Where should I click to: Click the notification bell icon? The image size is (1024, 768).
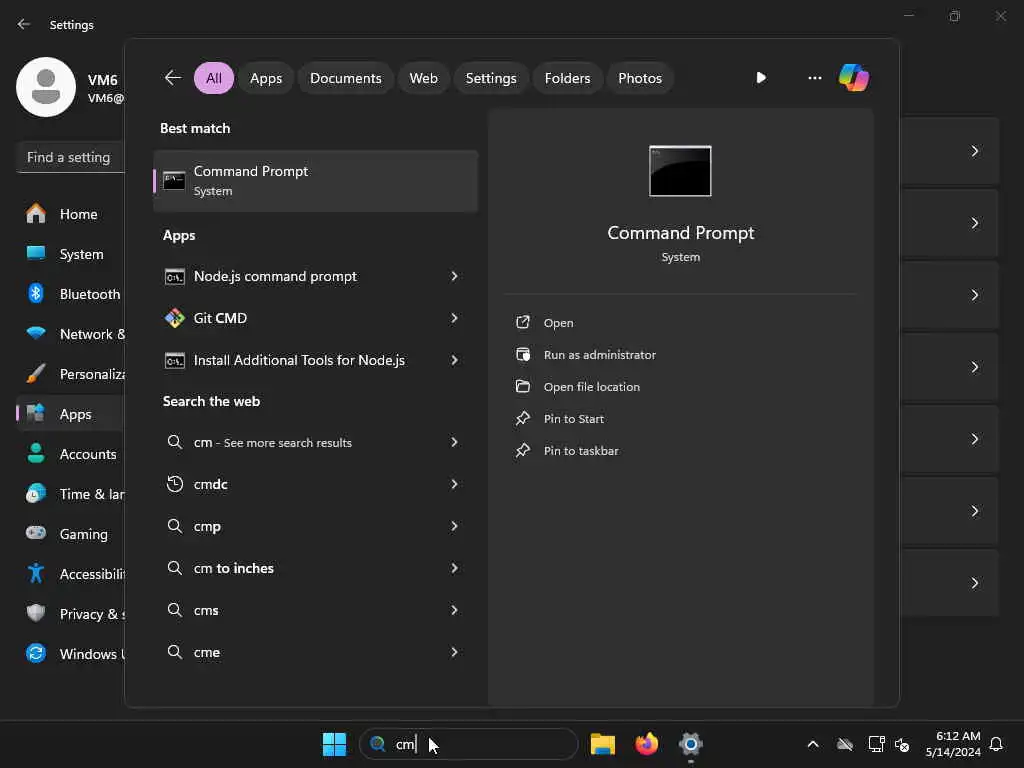tap(996, 744)
